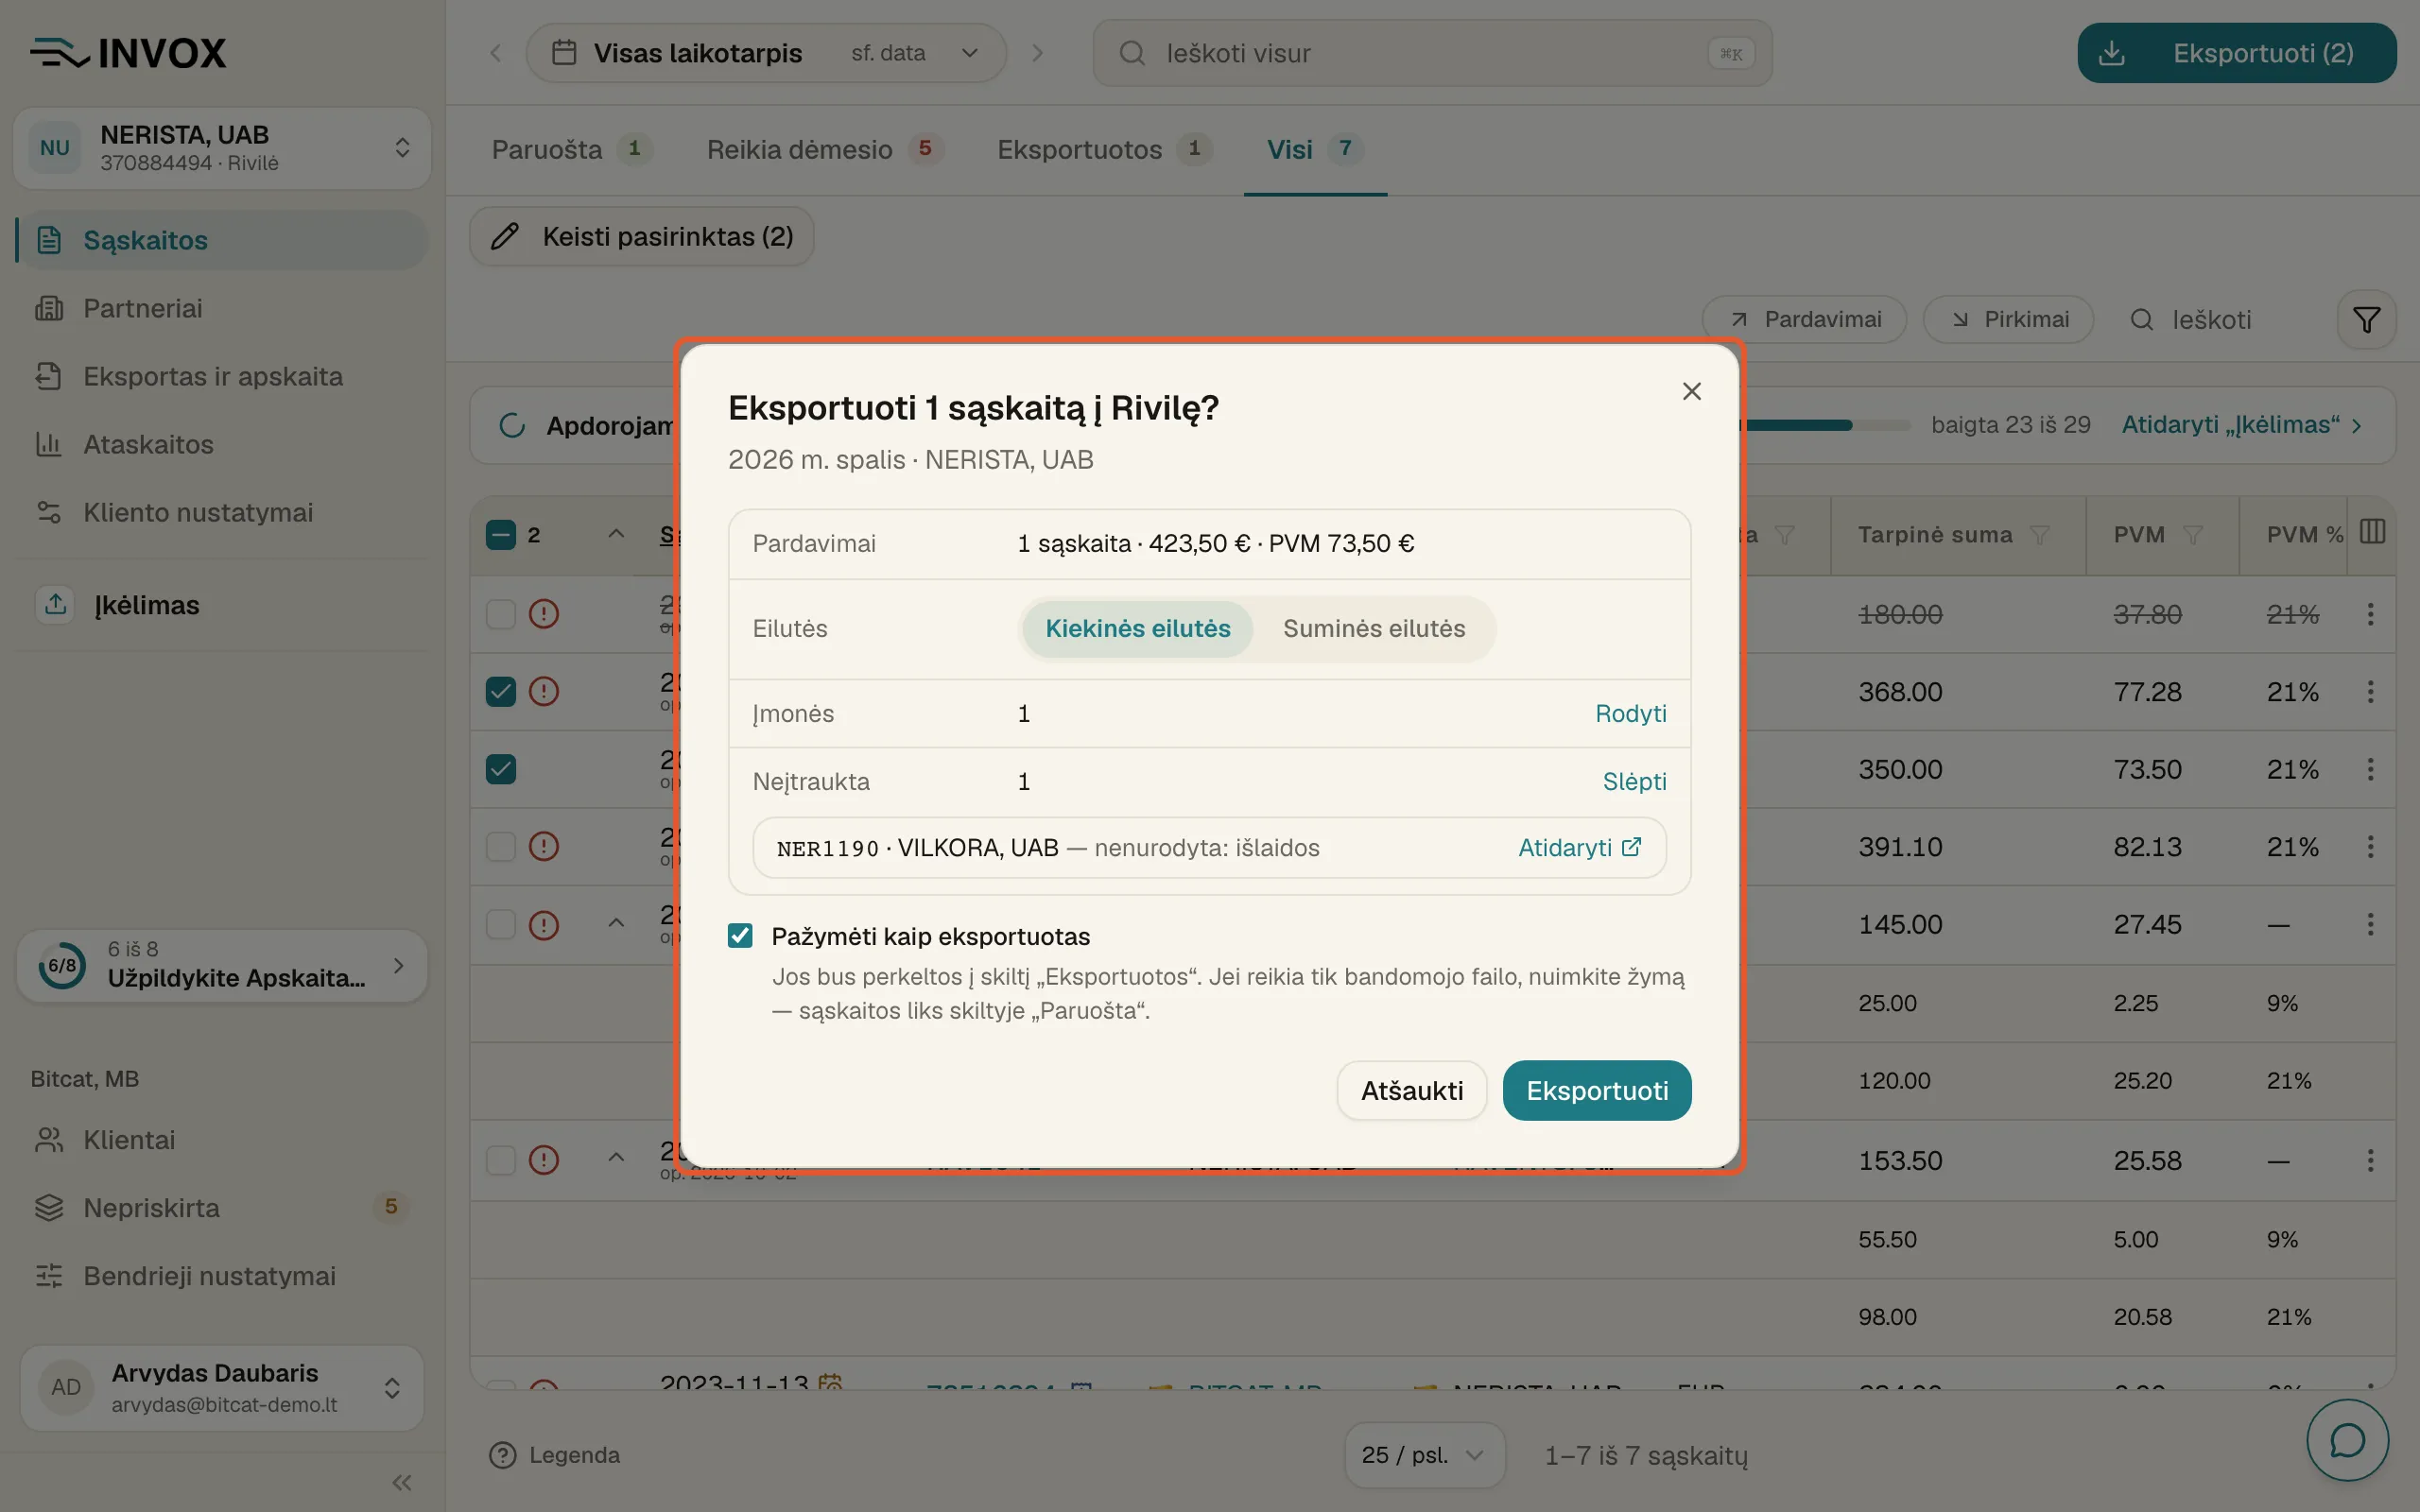Screen dimensions: 2420x1512
Task: Click the Eksportuoti button in dialog
Action: tap(1596, 1090)
